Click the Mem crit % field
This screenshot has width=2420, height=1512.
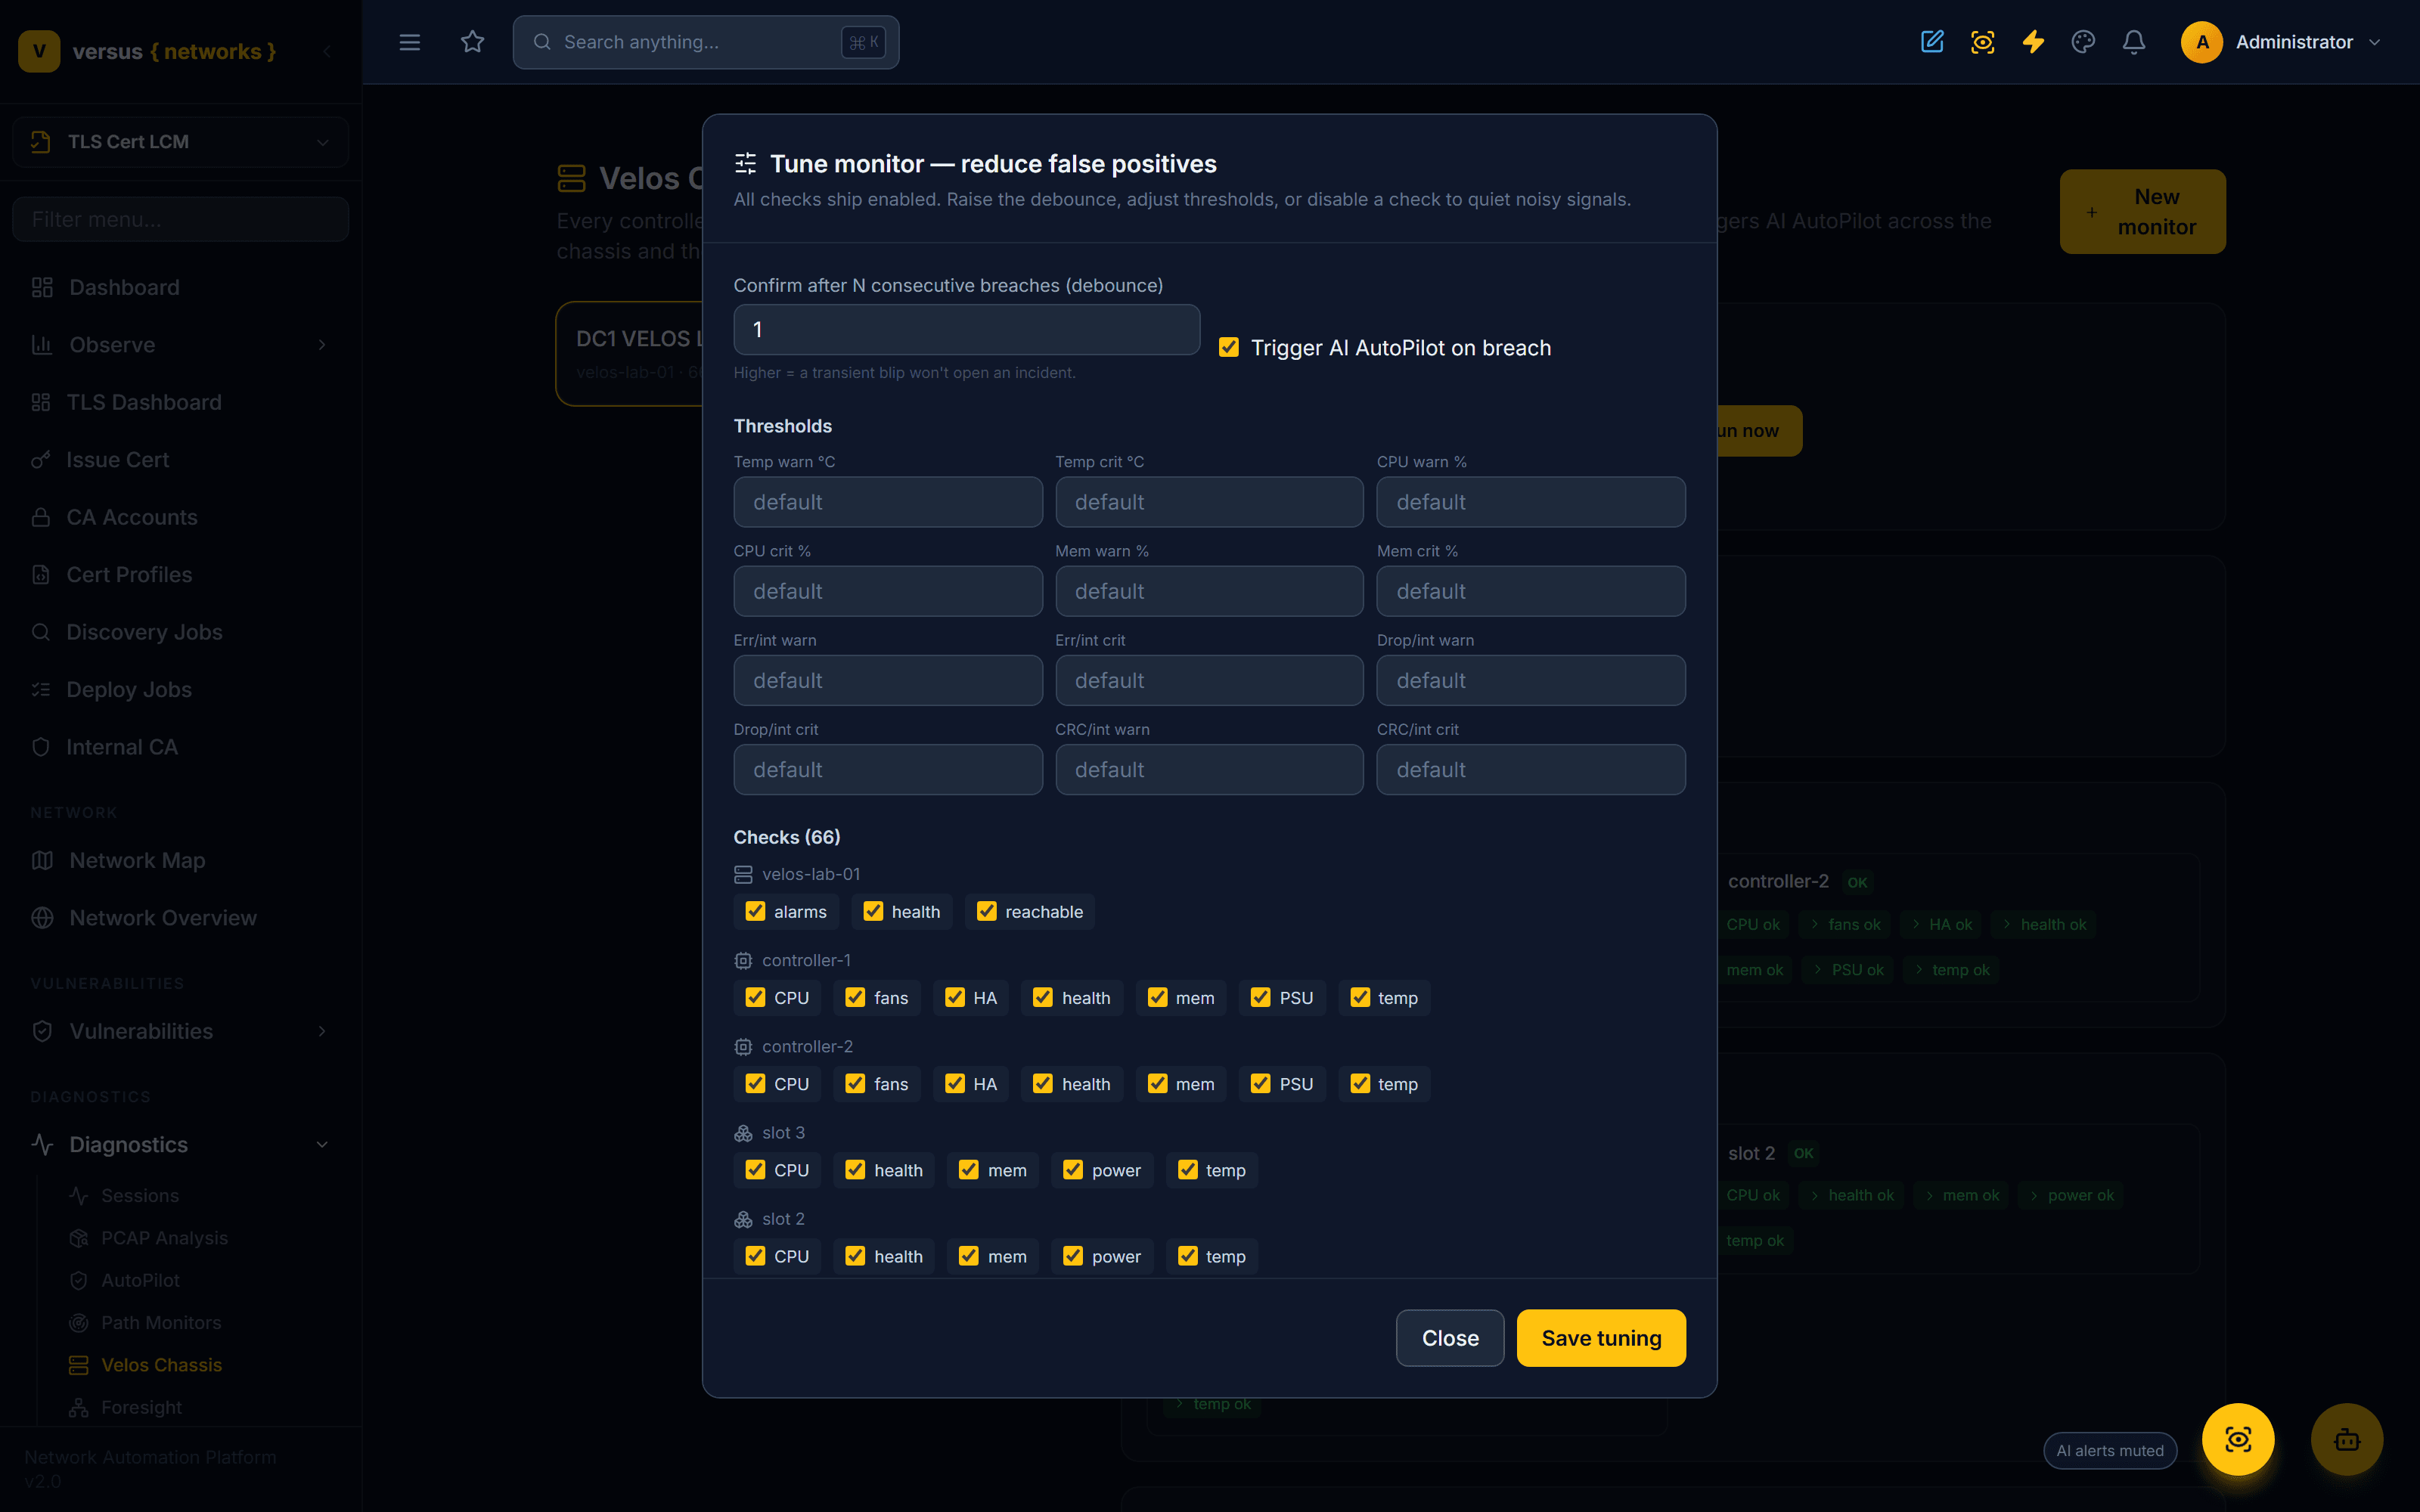[x=1531, y=591]
